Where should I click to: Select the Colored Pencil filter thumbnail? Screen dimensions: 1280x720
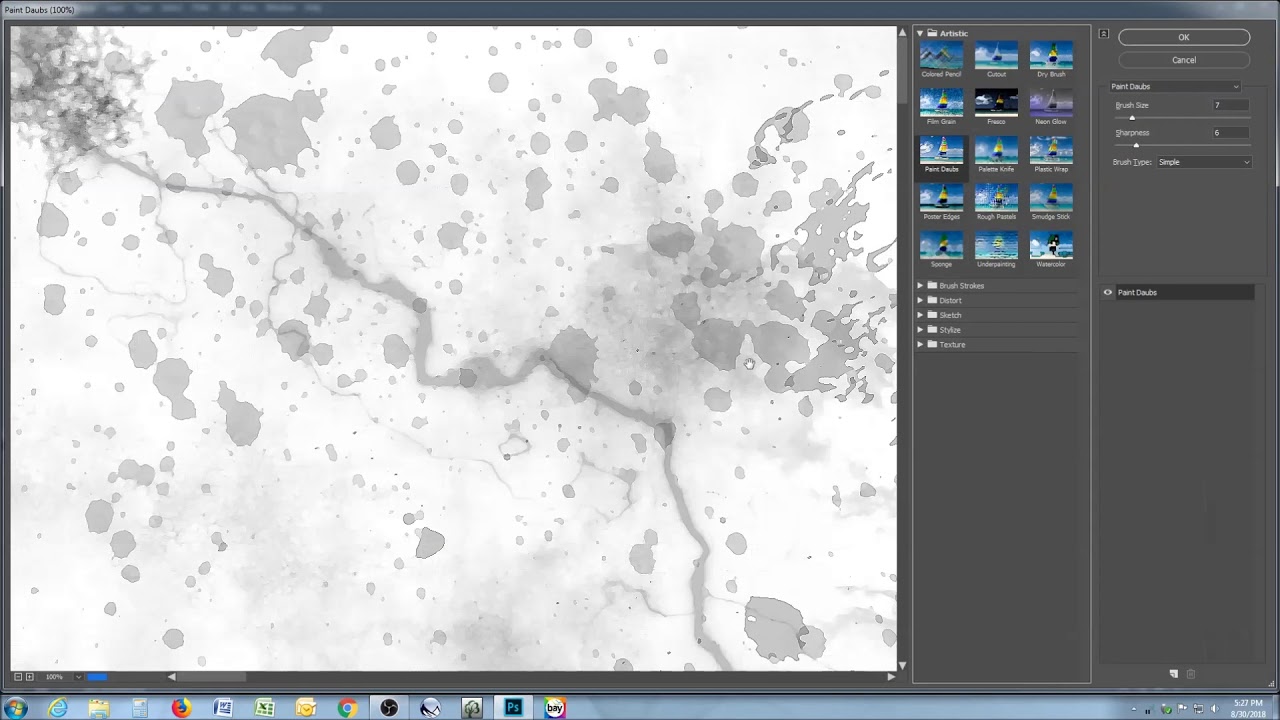click(941, 55)
